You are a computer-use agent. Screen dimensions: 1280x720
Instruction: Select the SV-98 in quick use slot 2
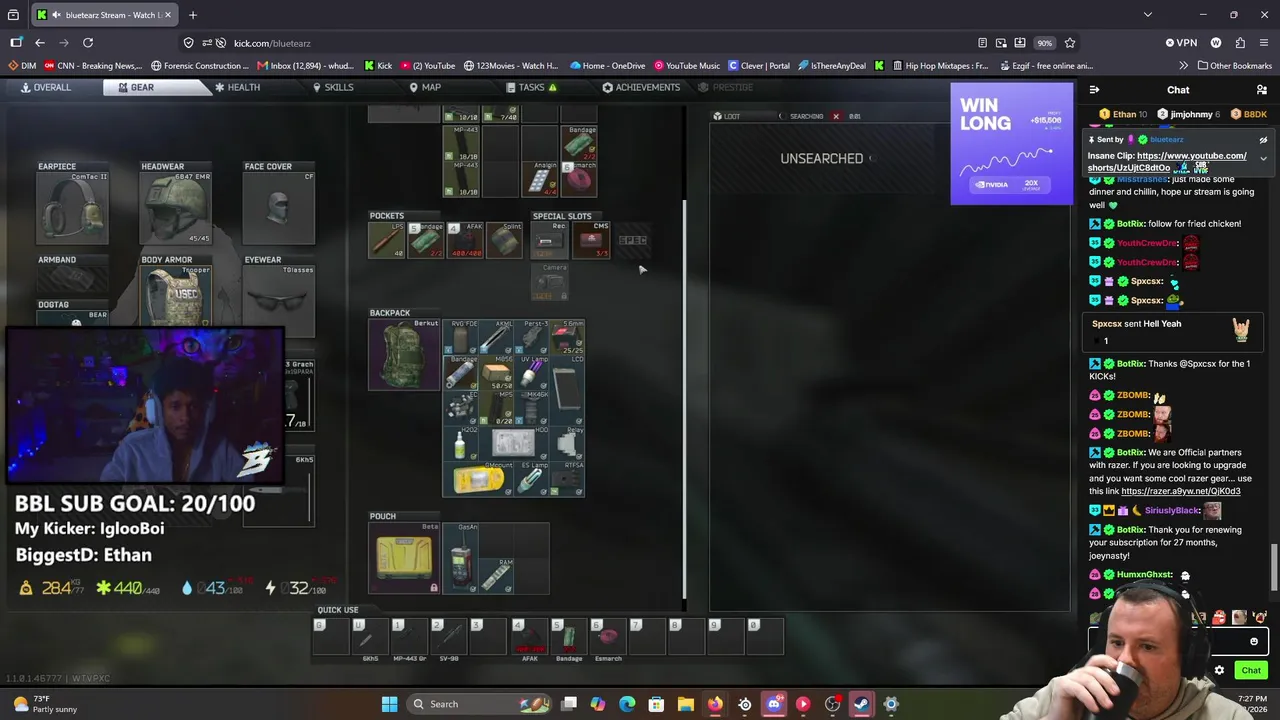pos(449,637)
